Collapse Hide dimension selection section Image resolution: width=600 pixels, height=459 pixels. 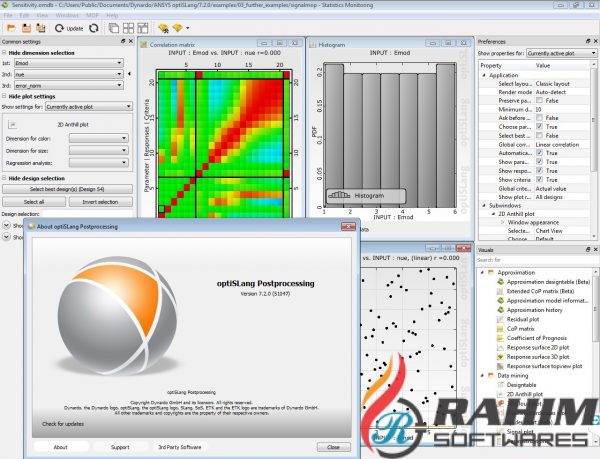pos(4,53)
